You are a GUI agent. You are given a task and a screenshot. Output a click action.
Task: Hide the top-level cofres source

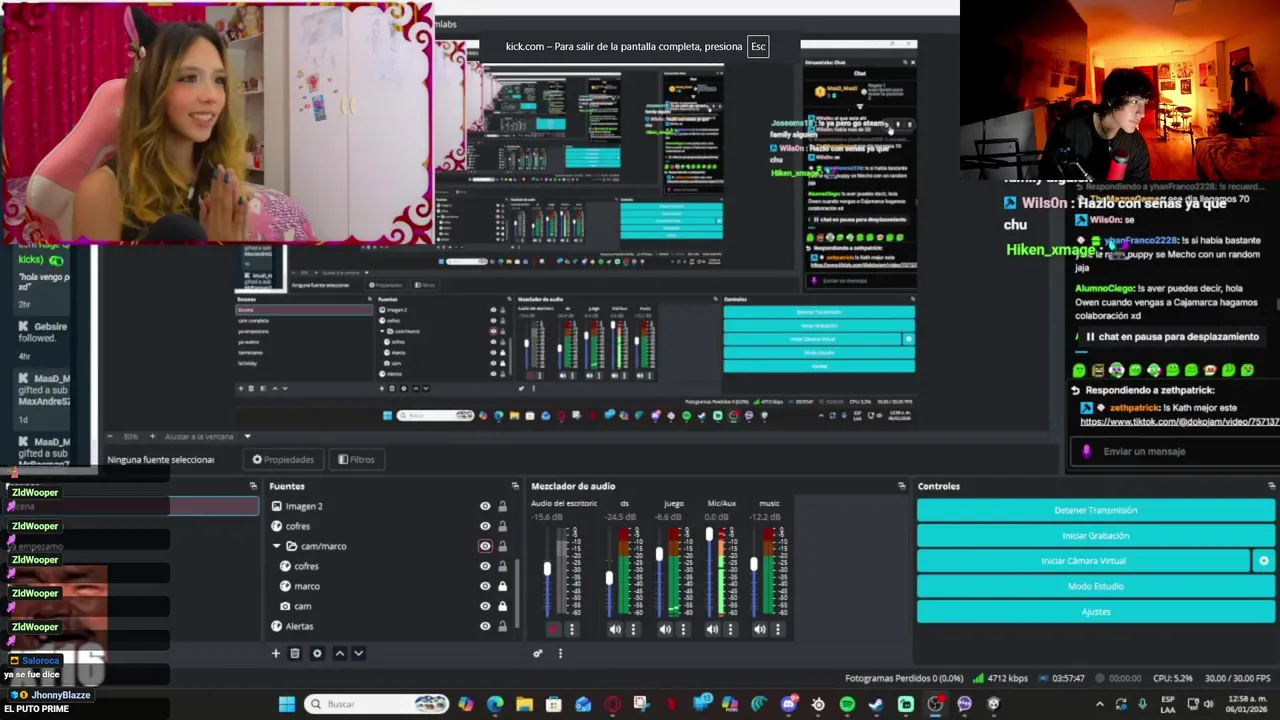tap(485, 526)
